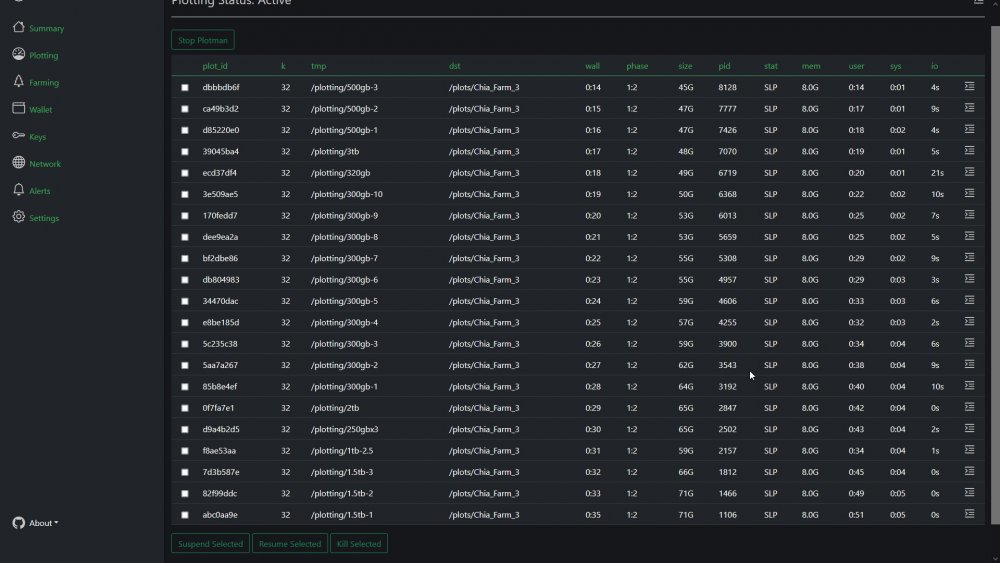Open log icon for plot 5c235c38

pos(969,343)
